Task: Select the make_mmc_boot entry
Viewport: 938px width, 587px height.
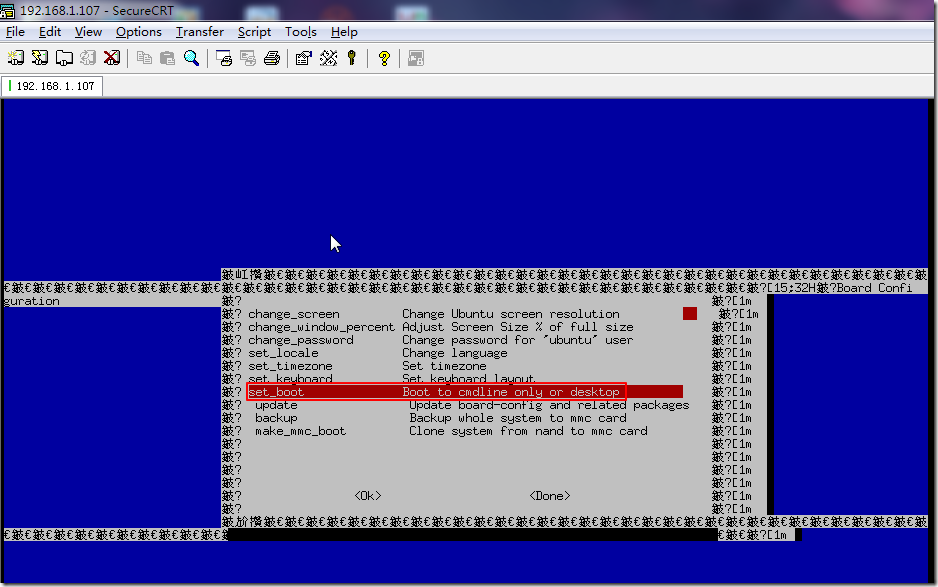Action: coord(300,431)
